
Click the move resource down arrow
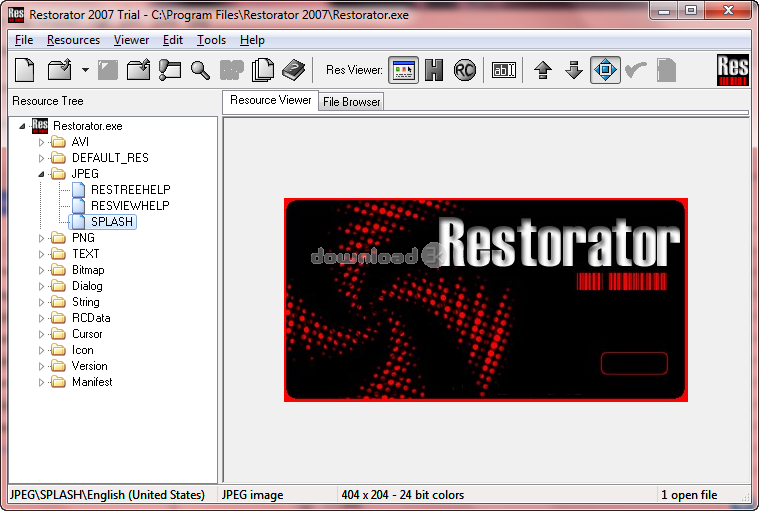(x=574, y=70)
